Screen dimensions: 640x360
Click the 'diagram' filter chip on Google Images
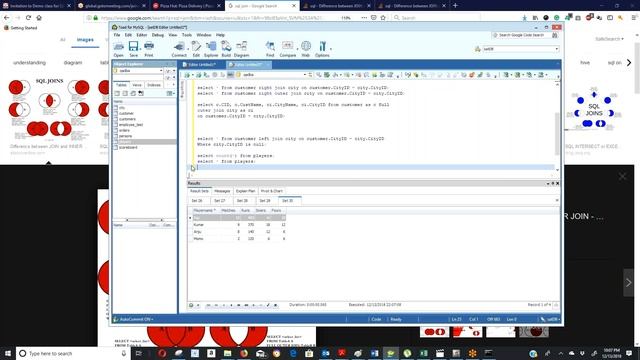pyautogui.click(x=73, y=62)
